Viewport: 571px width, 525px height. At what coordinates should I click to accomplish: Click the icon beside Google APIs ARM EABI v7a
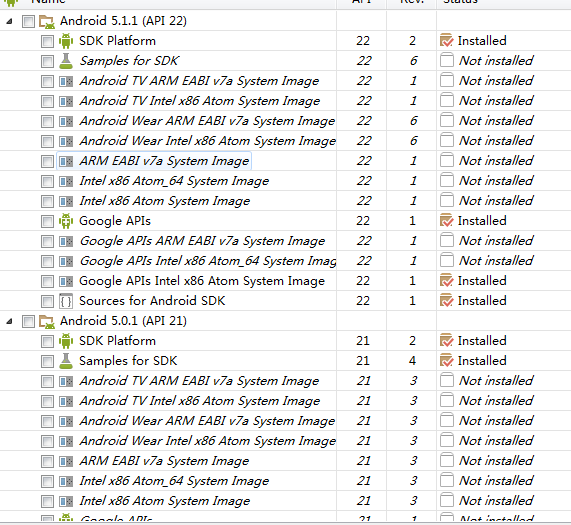click(x=66, y=241)
